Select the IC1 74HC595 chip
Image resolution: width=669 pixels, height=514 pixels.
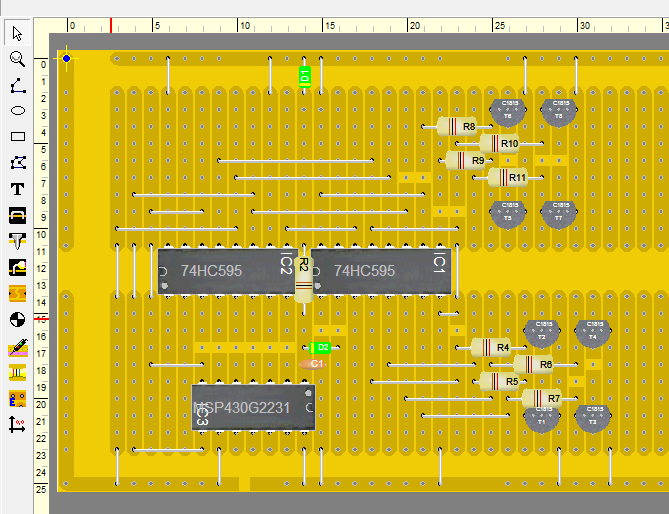coord(381,271)
